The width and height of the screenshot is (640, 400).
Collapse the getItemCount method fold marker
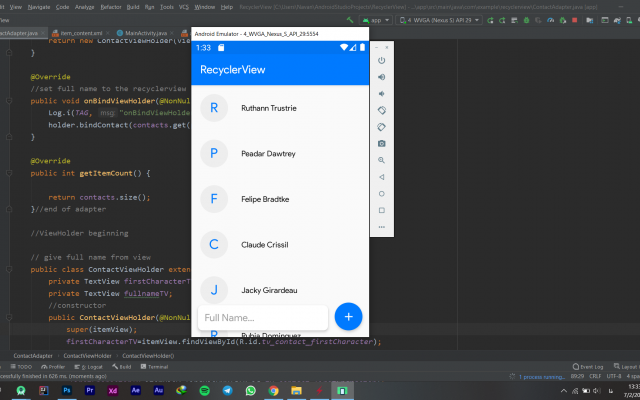pyautogui.click(x=9, y=173)
